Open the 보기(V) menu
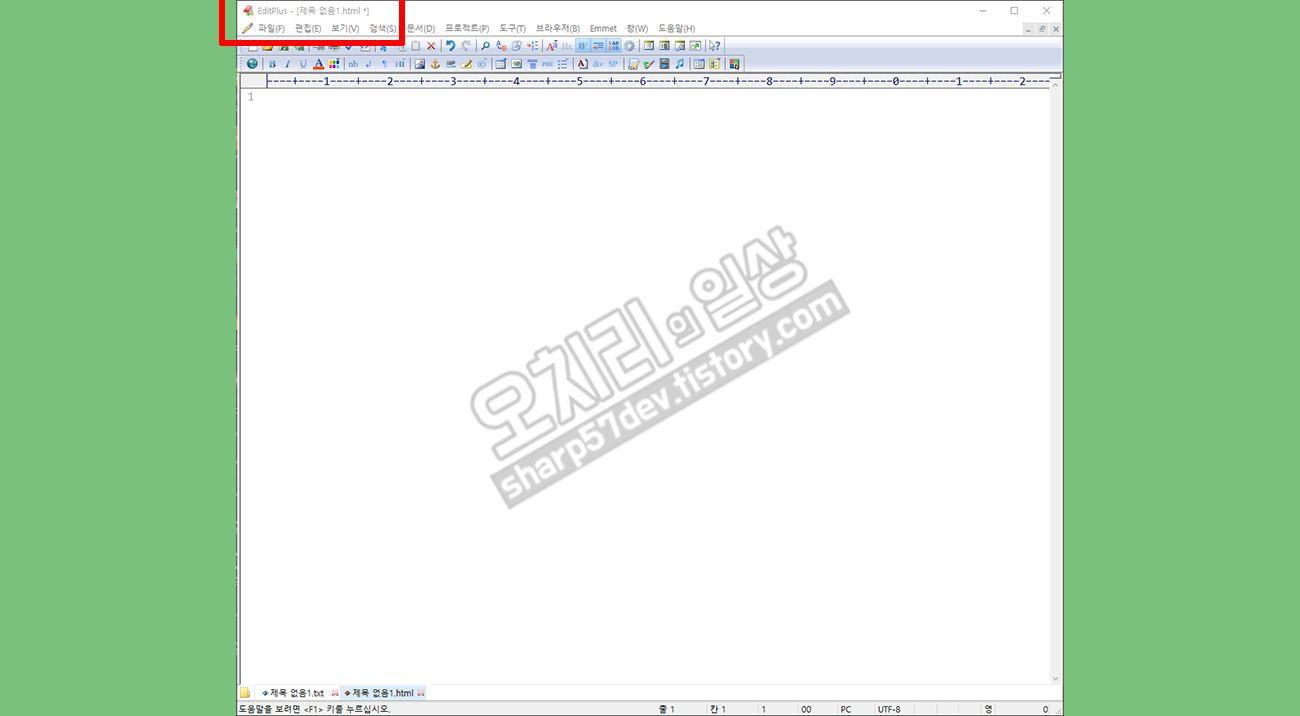Screen dimensions: 1300x716 coord(345,28)
